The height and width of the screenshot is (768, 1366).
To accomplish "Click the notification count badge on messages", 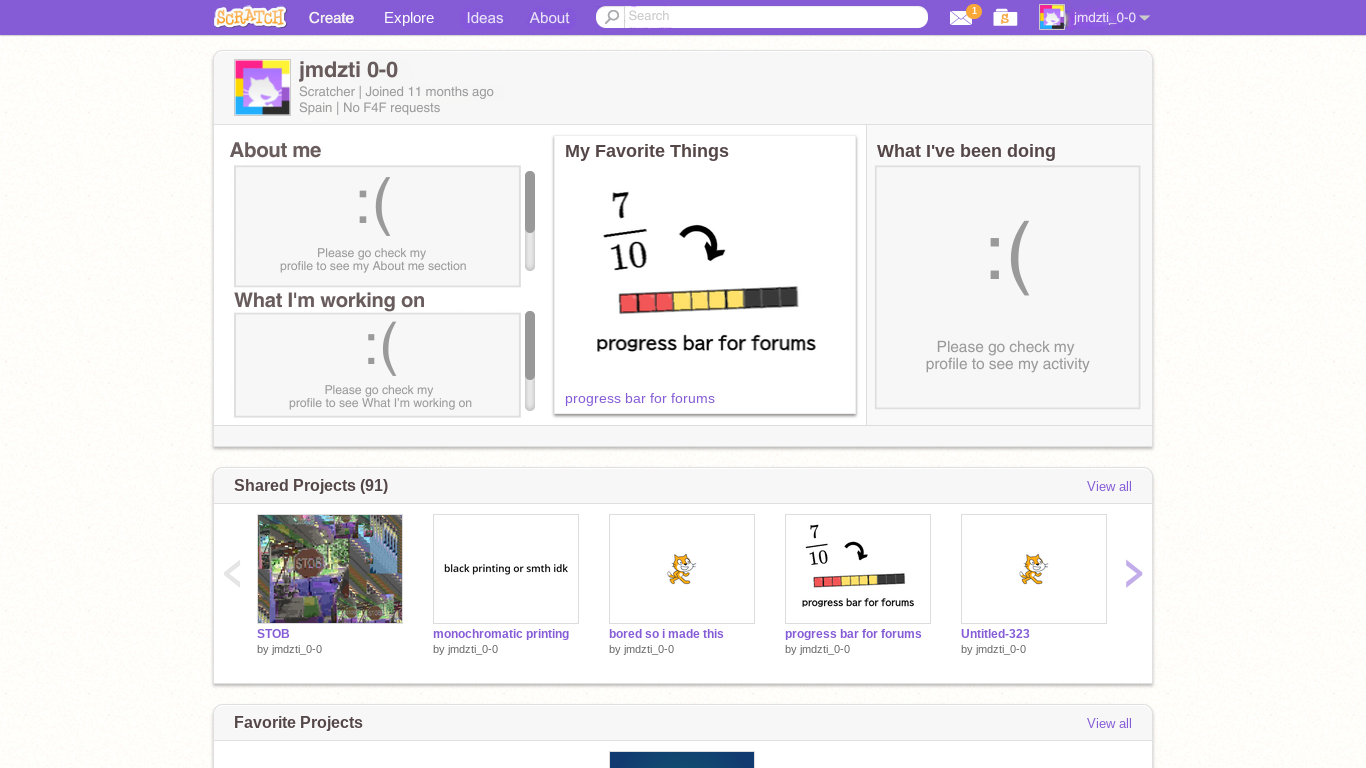I will [x=974, y=11].
